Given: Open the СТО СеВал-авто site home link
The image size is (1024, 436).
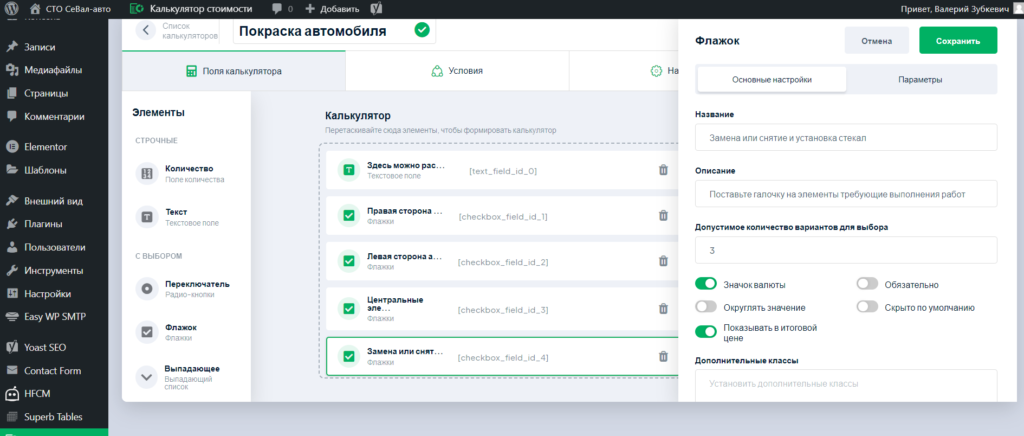Looking at the screenshot, I should 71,9.
